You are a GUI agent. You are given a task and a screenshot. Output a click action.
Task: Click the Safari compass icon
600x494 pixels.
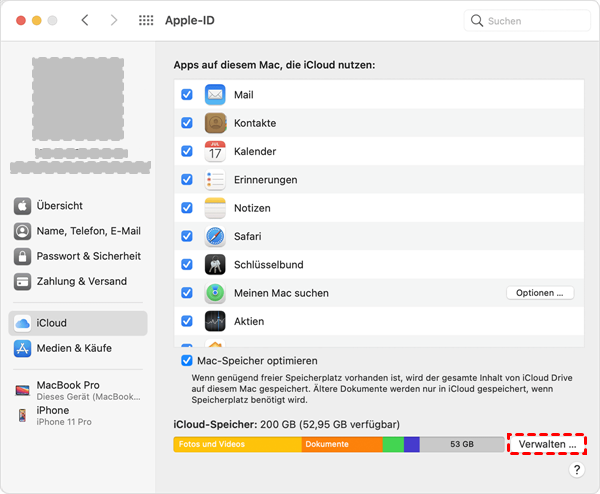click(x=215, y=237)
